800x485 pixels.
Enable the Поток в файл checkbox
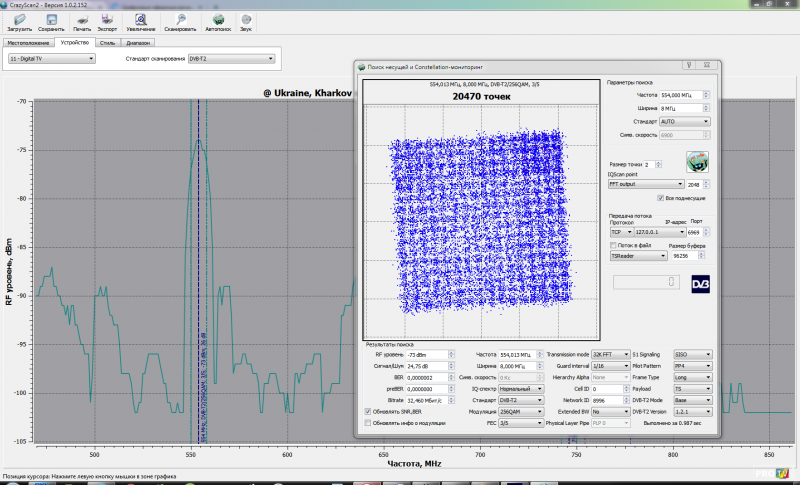[x=614, y=245]
